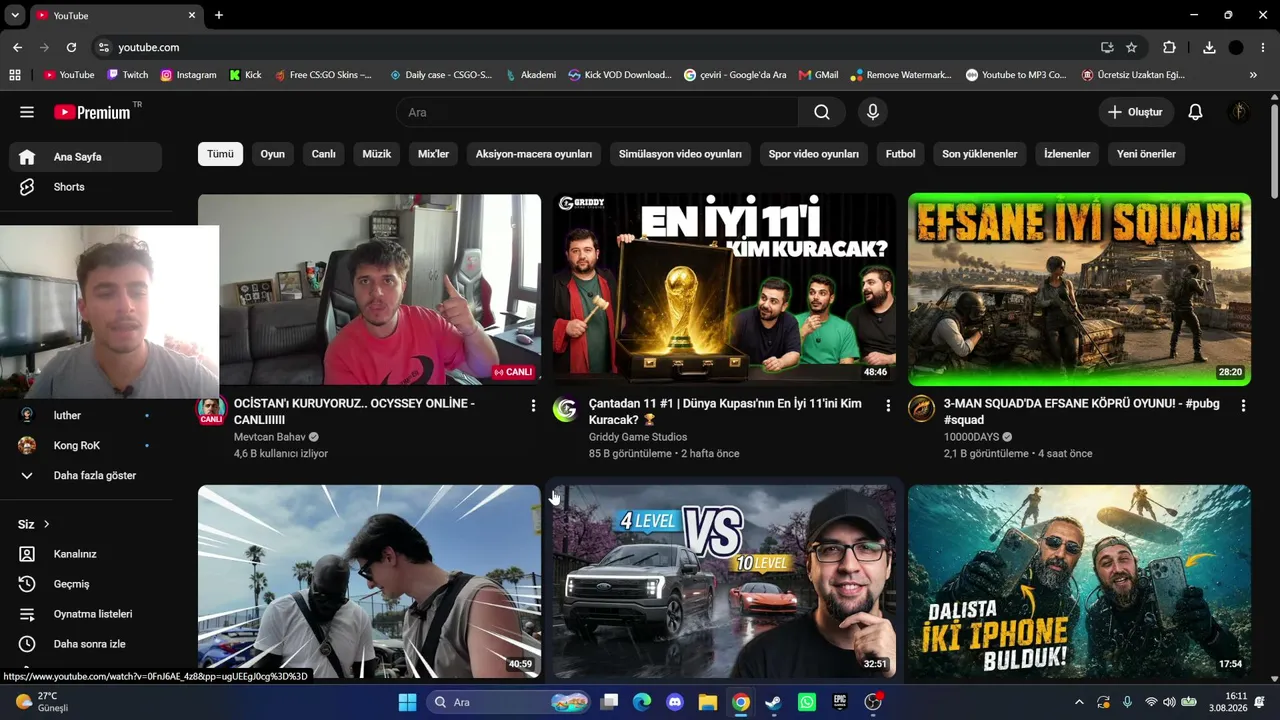Image resolution: width=1280 pixels, height=720 pixels.
Task: Open Mevtcan Bahav channel avatar
Action: coord(211,410)
